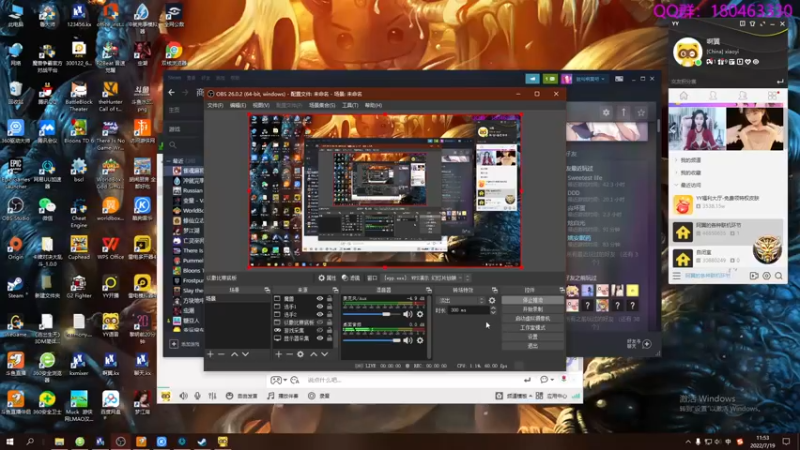800x450 pixels.
Task: Open YY bottom hamburger menu
Action: [677, 276]
